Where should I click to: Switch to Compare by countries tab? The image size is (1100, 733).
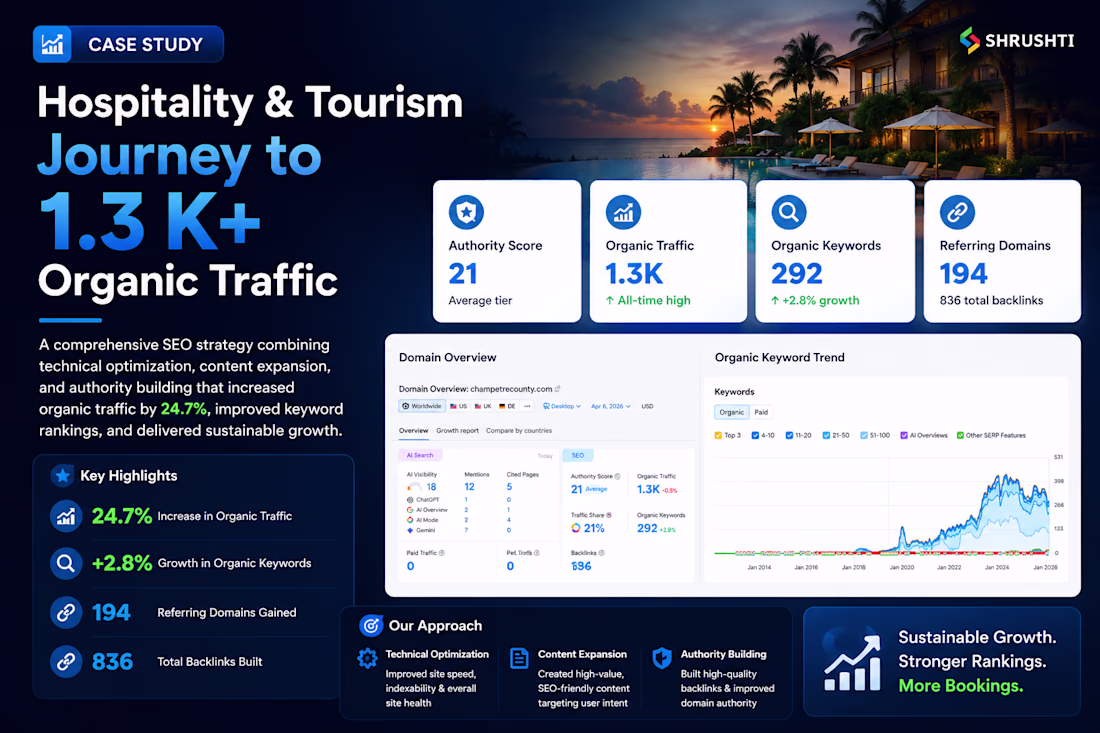coord(519,431)
